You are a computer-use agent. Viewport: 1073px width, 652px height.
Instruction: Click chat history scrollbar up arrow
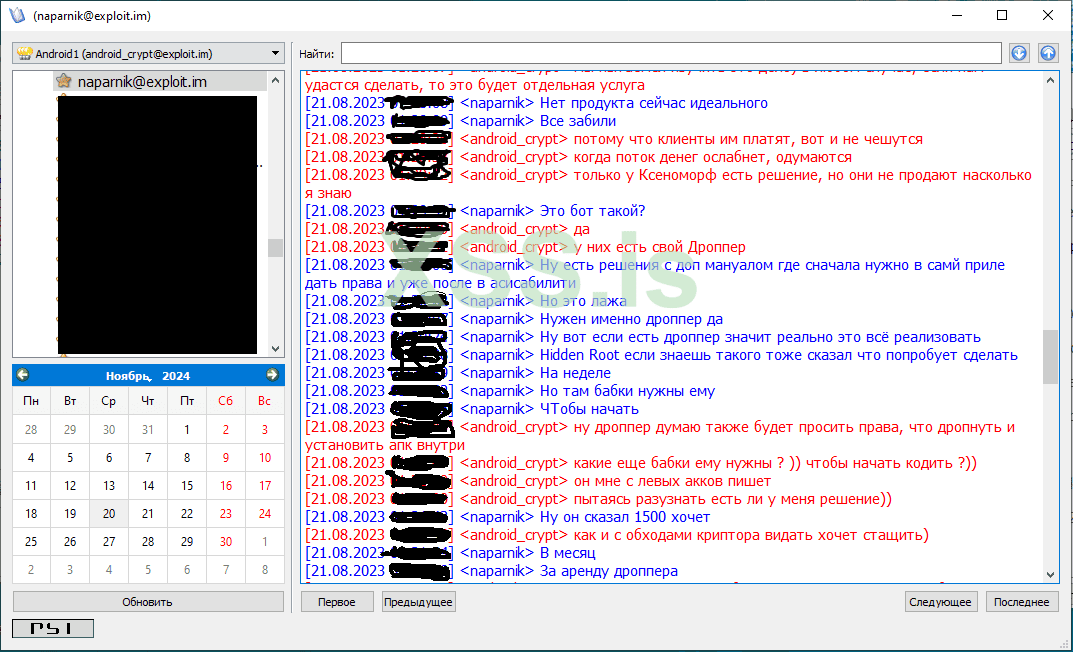coord(1050,80)
